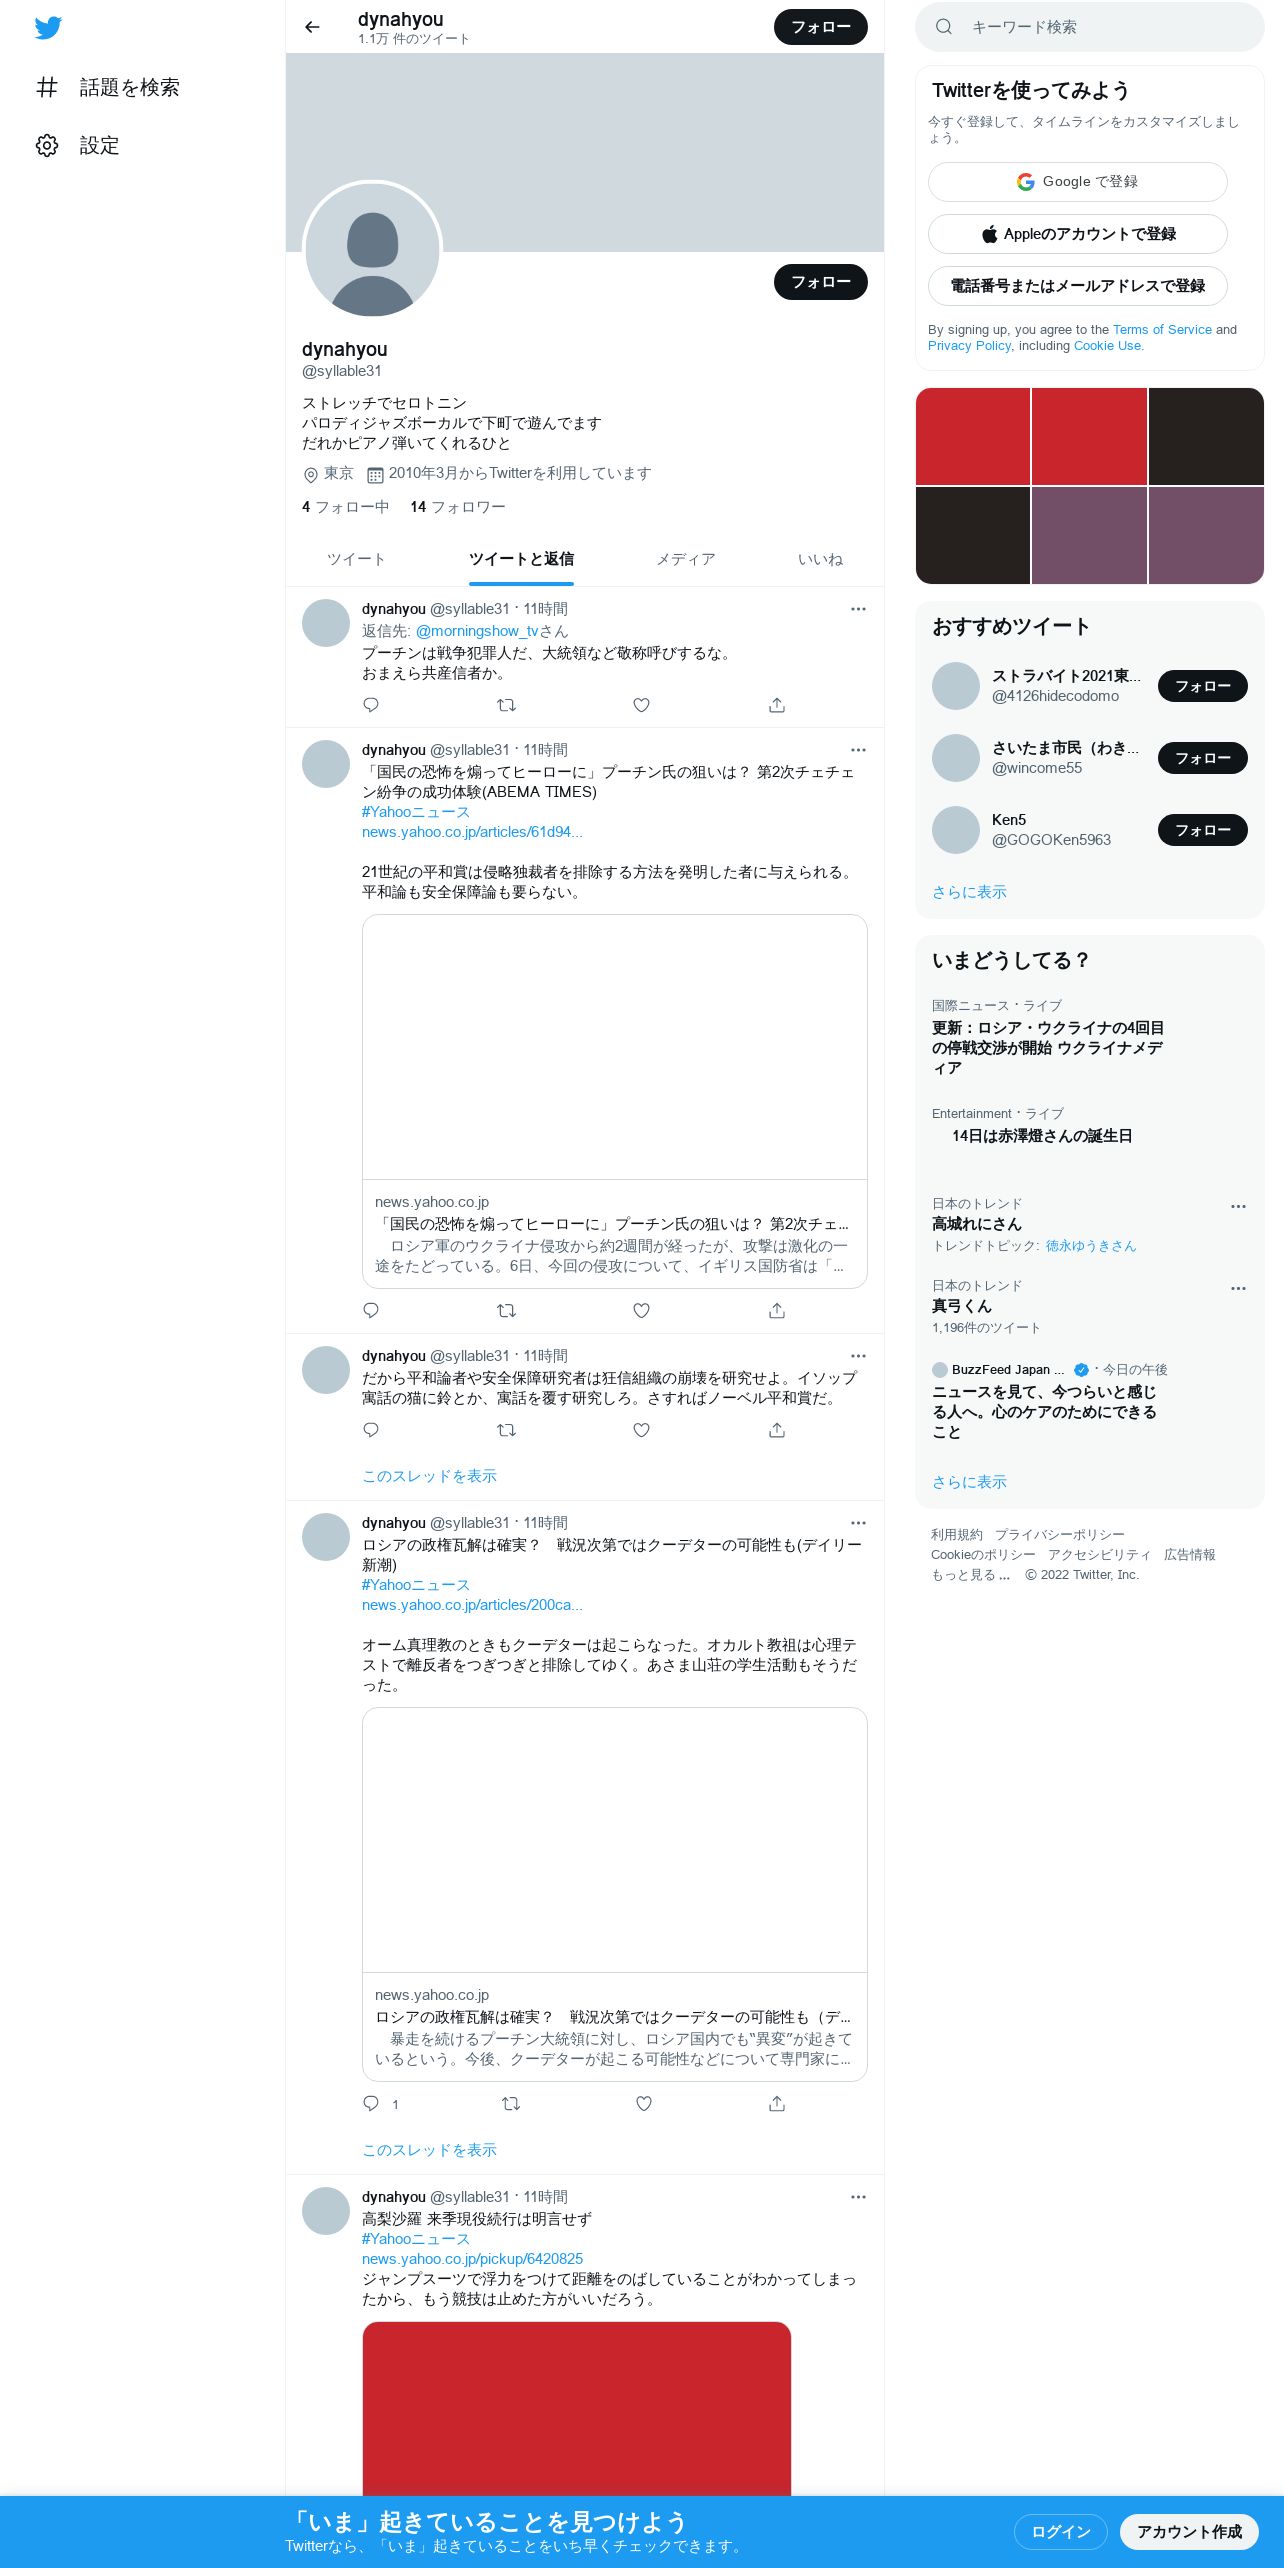
Task: Switch to the メディア tab
Action: coord(686,560)
